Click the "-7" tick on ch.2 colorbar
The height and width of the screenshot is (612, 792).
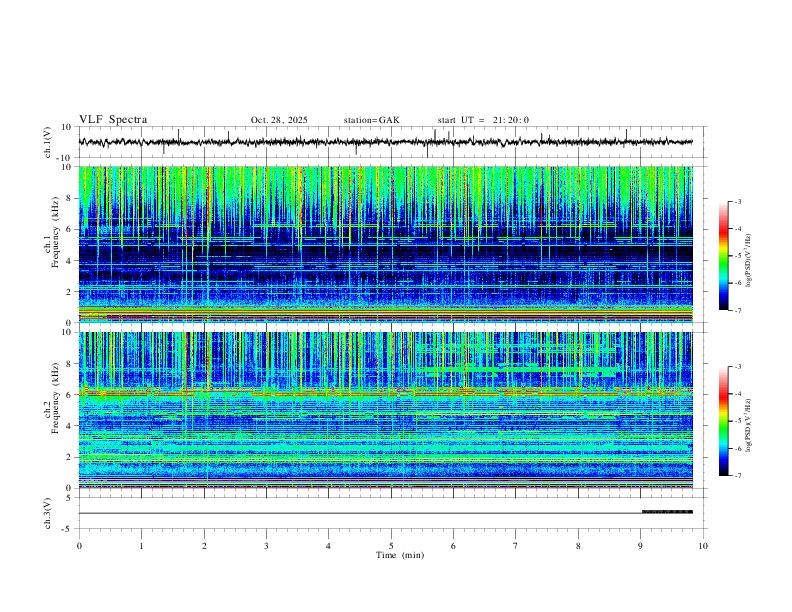(x=738, y=476)
